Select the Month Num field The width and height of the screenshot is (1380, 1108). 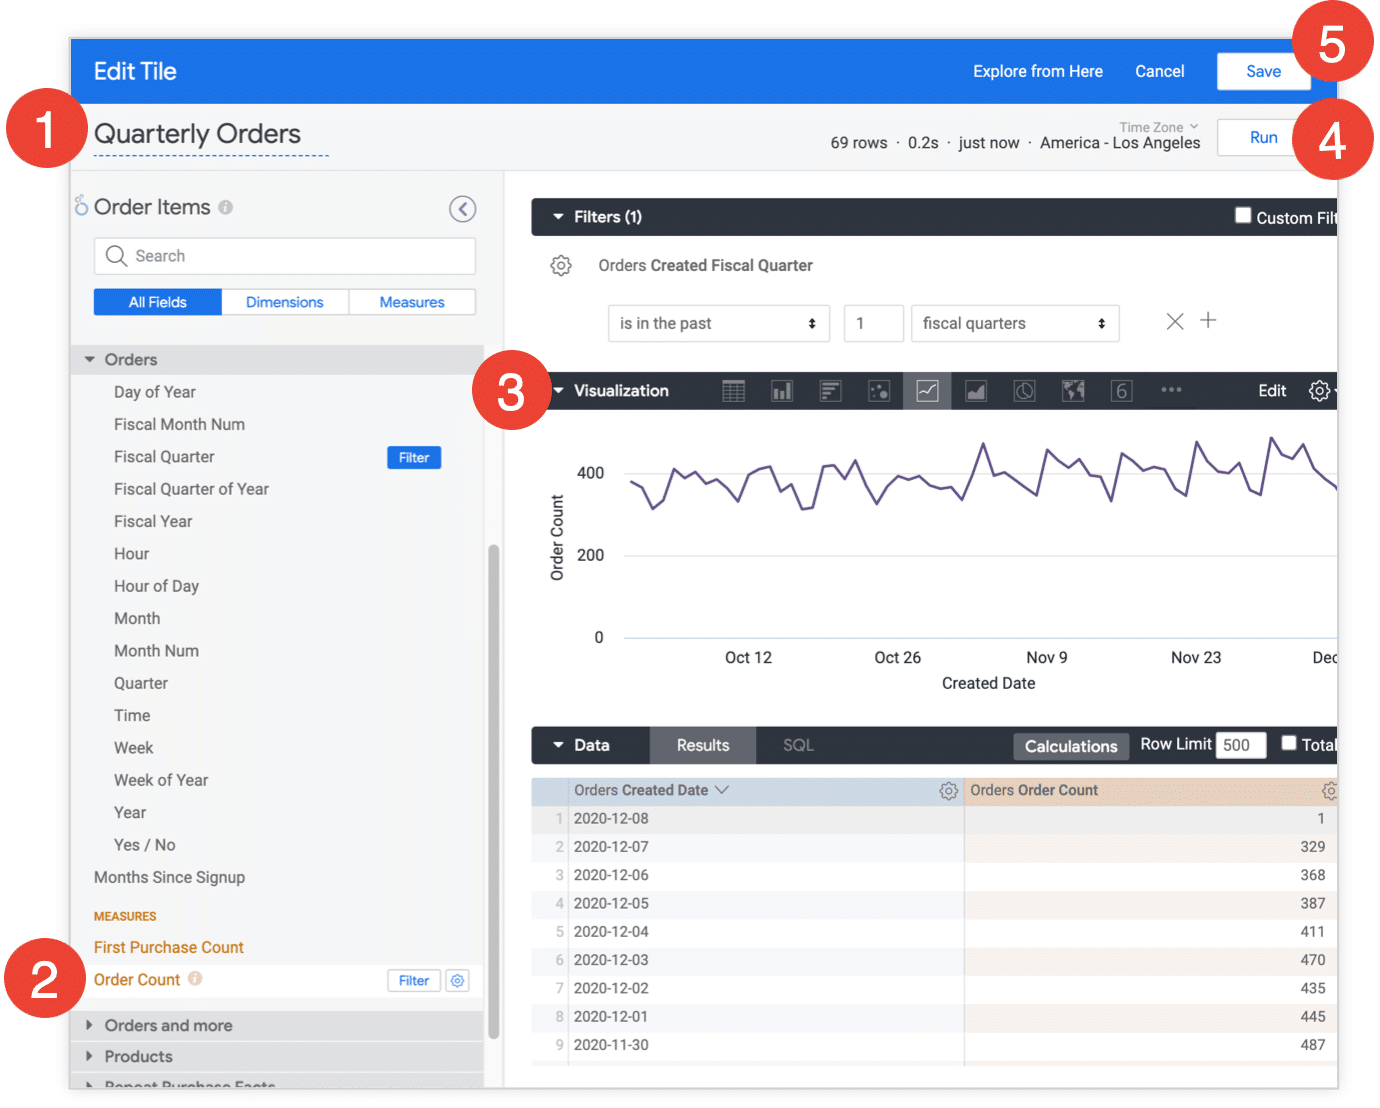pyautogui.click(x=156, y=651)
